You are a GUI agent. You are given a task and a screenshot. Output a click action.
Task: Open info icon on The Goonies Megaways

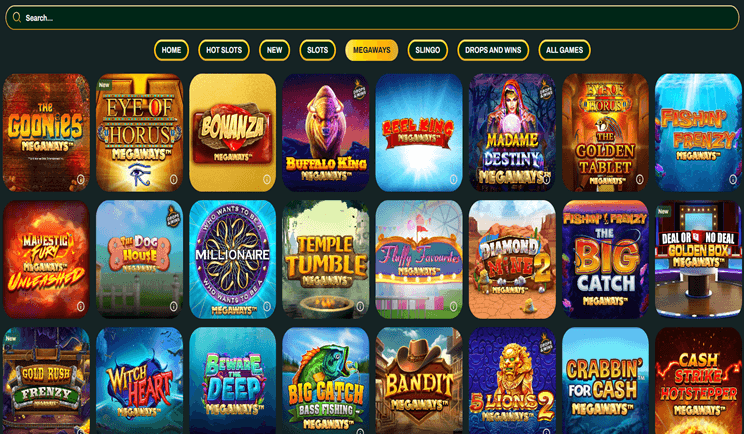tap(80, 179)
